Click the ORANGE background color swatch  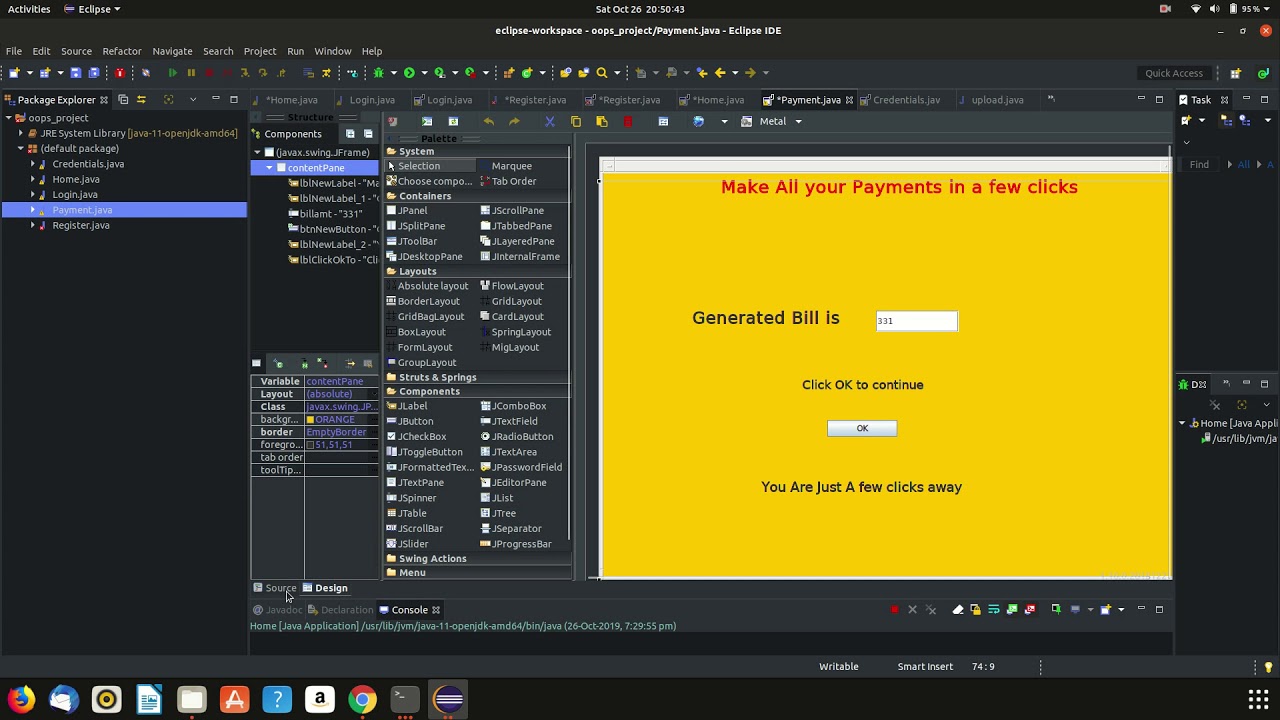coord(310,420)
